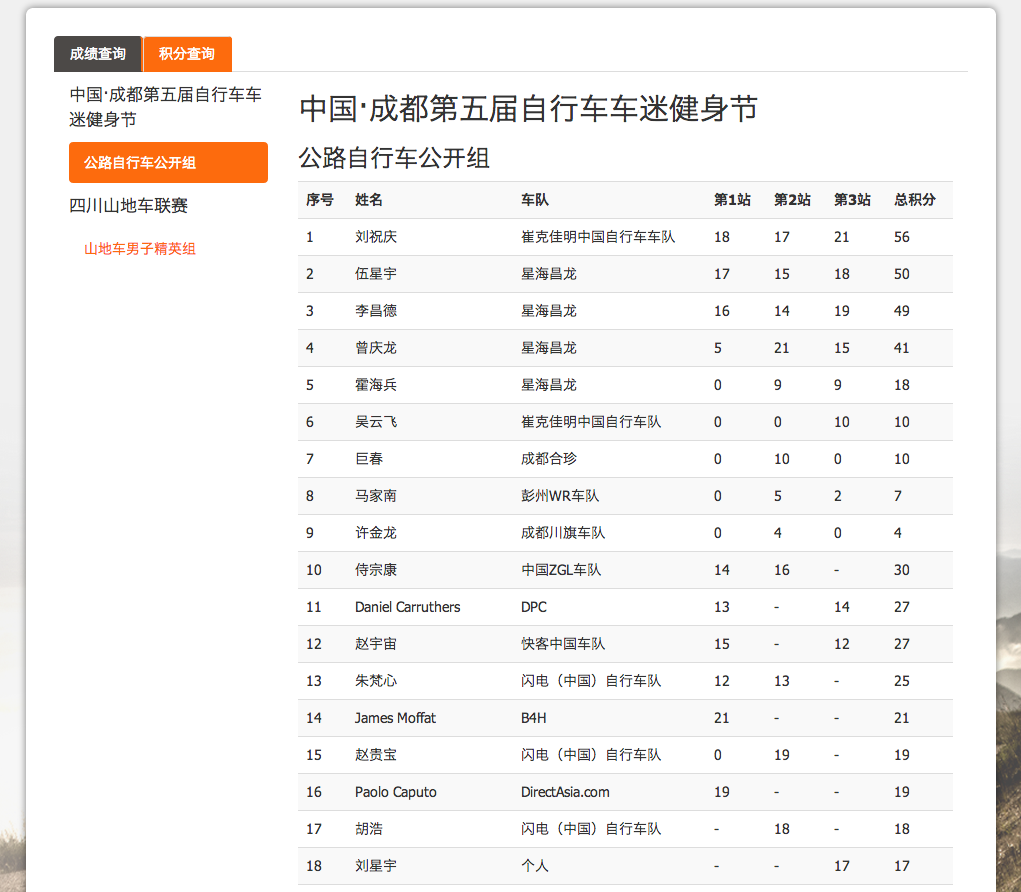Select rider name 刘星宇
Screen dimensions: 1021x892
coord(376,866)
